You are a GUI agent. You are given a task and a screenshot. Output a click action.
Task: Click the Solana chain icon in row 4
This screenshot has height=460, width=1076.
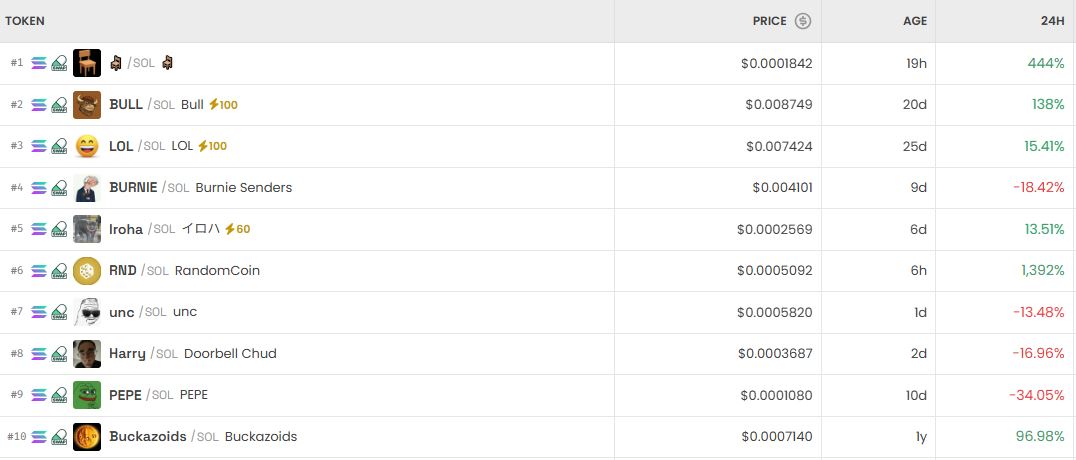39,187
